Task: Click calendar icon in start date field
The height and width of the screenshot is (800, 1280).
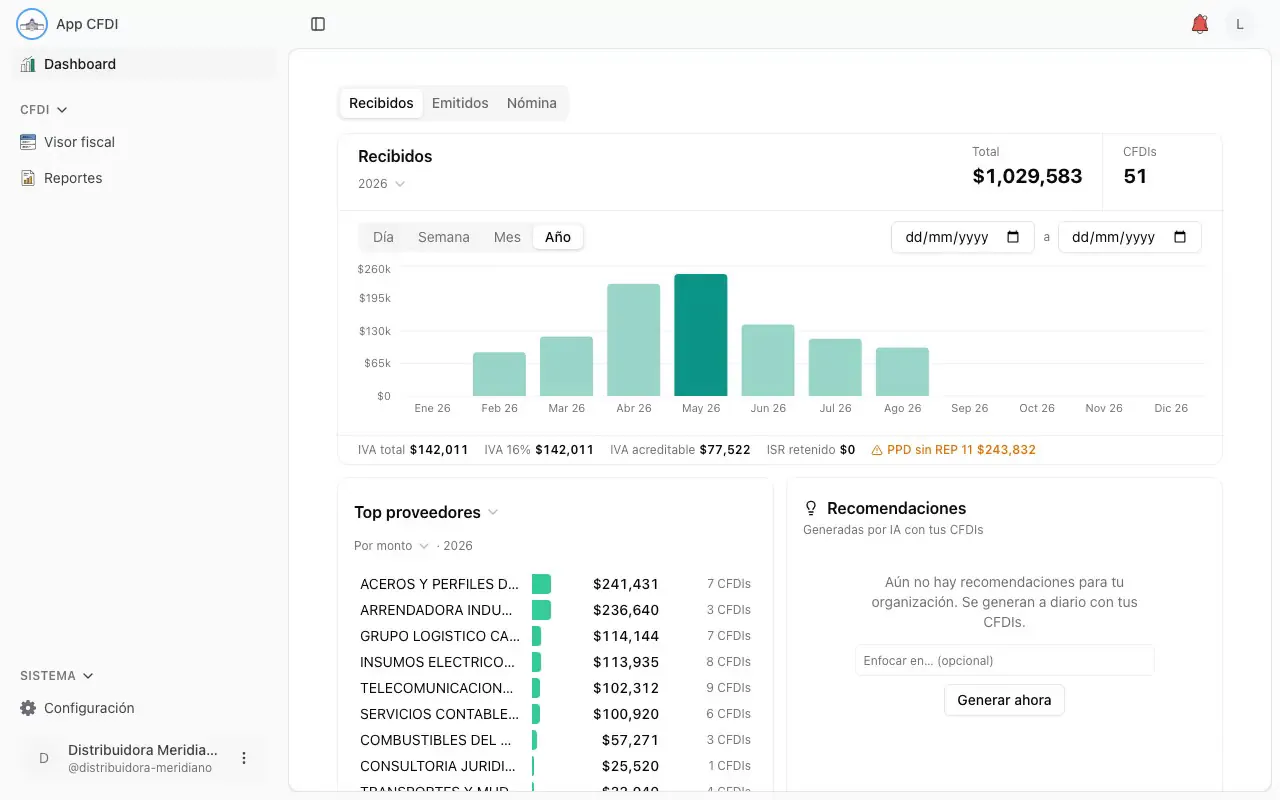Action: (1013, 237)
